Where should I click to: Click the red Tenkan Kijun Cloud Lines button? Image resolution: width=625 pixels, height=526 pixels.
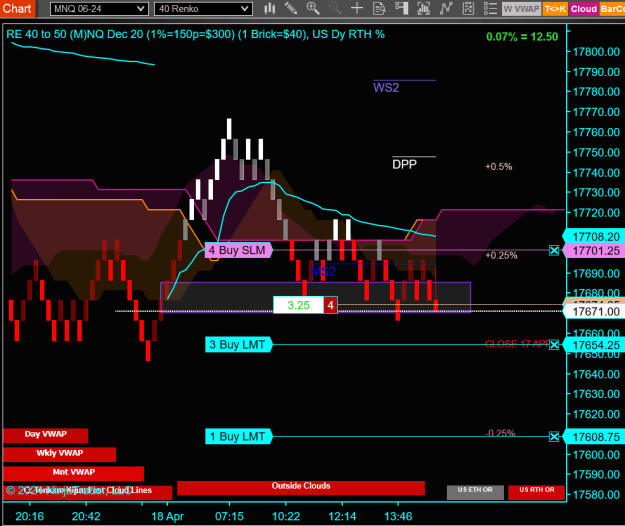[x=88, y=492]
